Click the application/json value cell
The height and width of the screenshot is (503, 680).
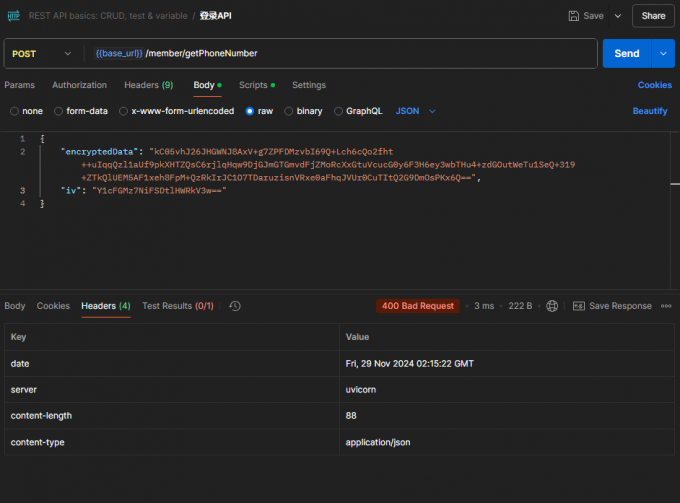507,442
